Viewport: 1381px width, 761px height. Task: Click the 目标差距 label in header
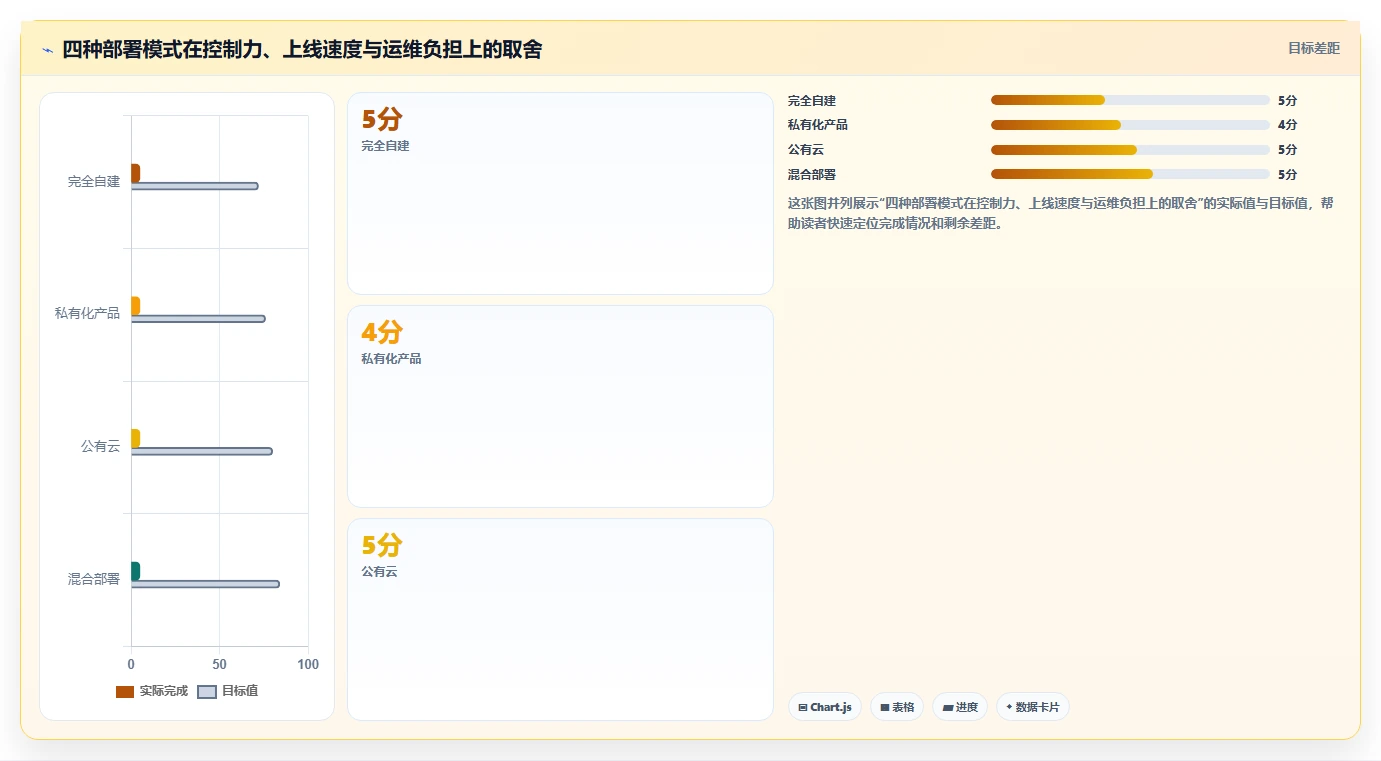point(1314,48)
